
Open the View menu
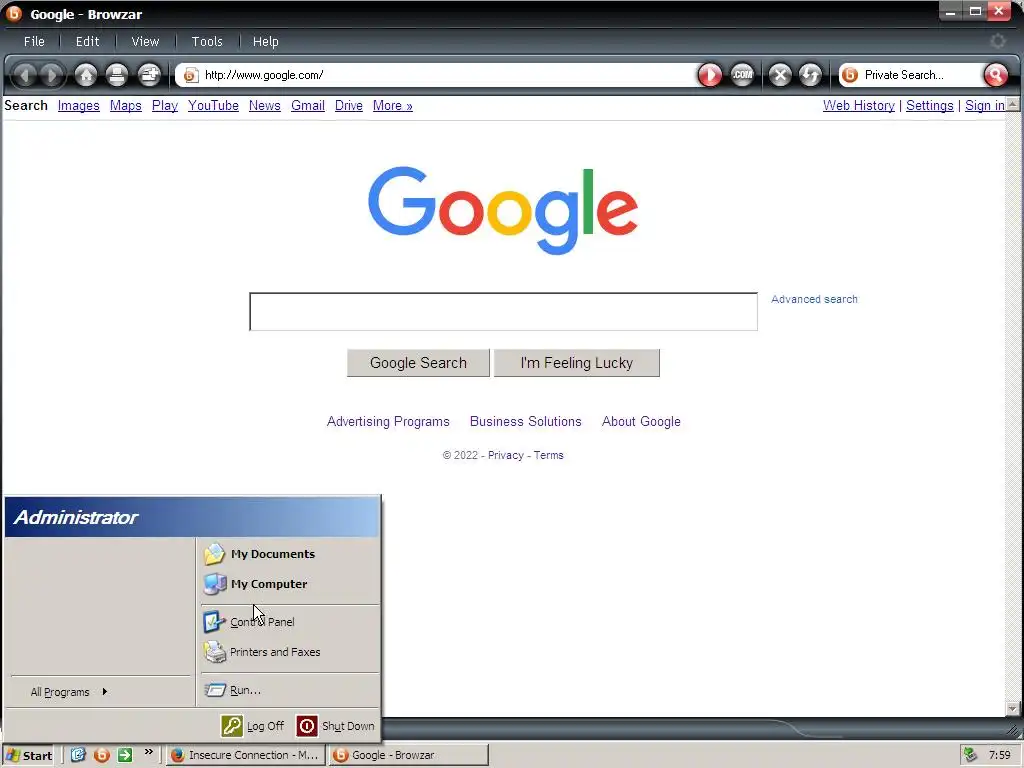(x=145, y=41)
